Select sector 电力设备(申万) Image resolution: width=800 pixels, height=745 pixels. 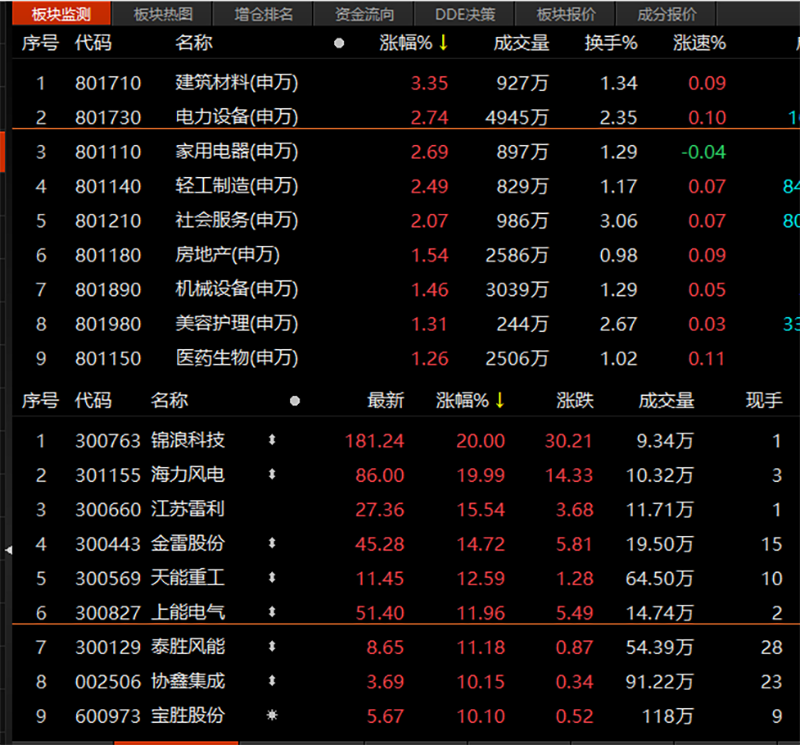pyautogui.click(x=237, y=117)
